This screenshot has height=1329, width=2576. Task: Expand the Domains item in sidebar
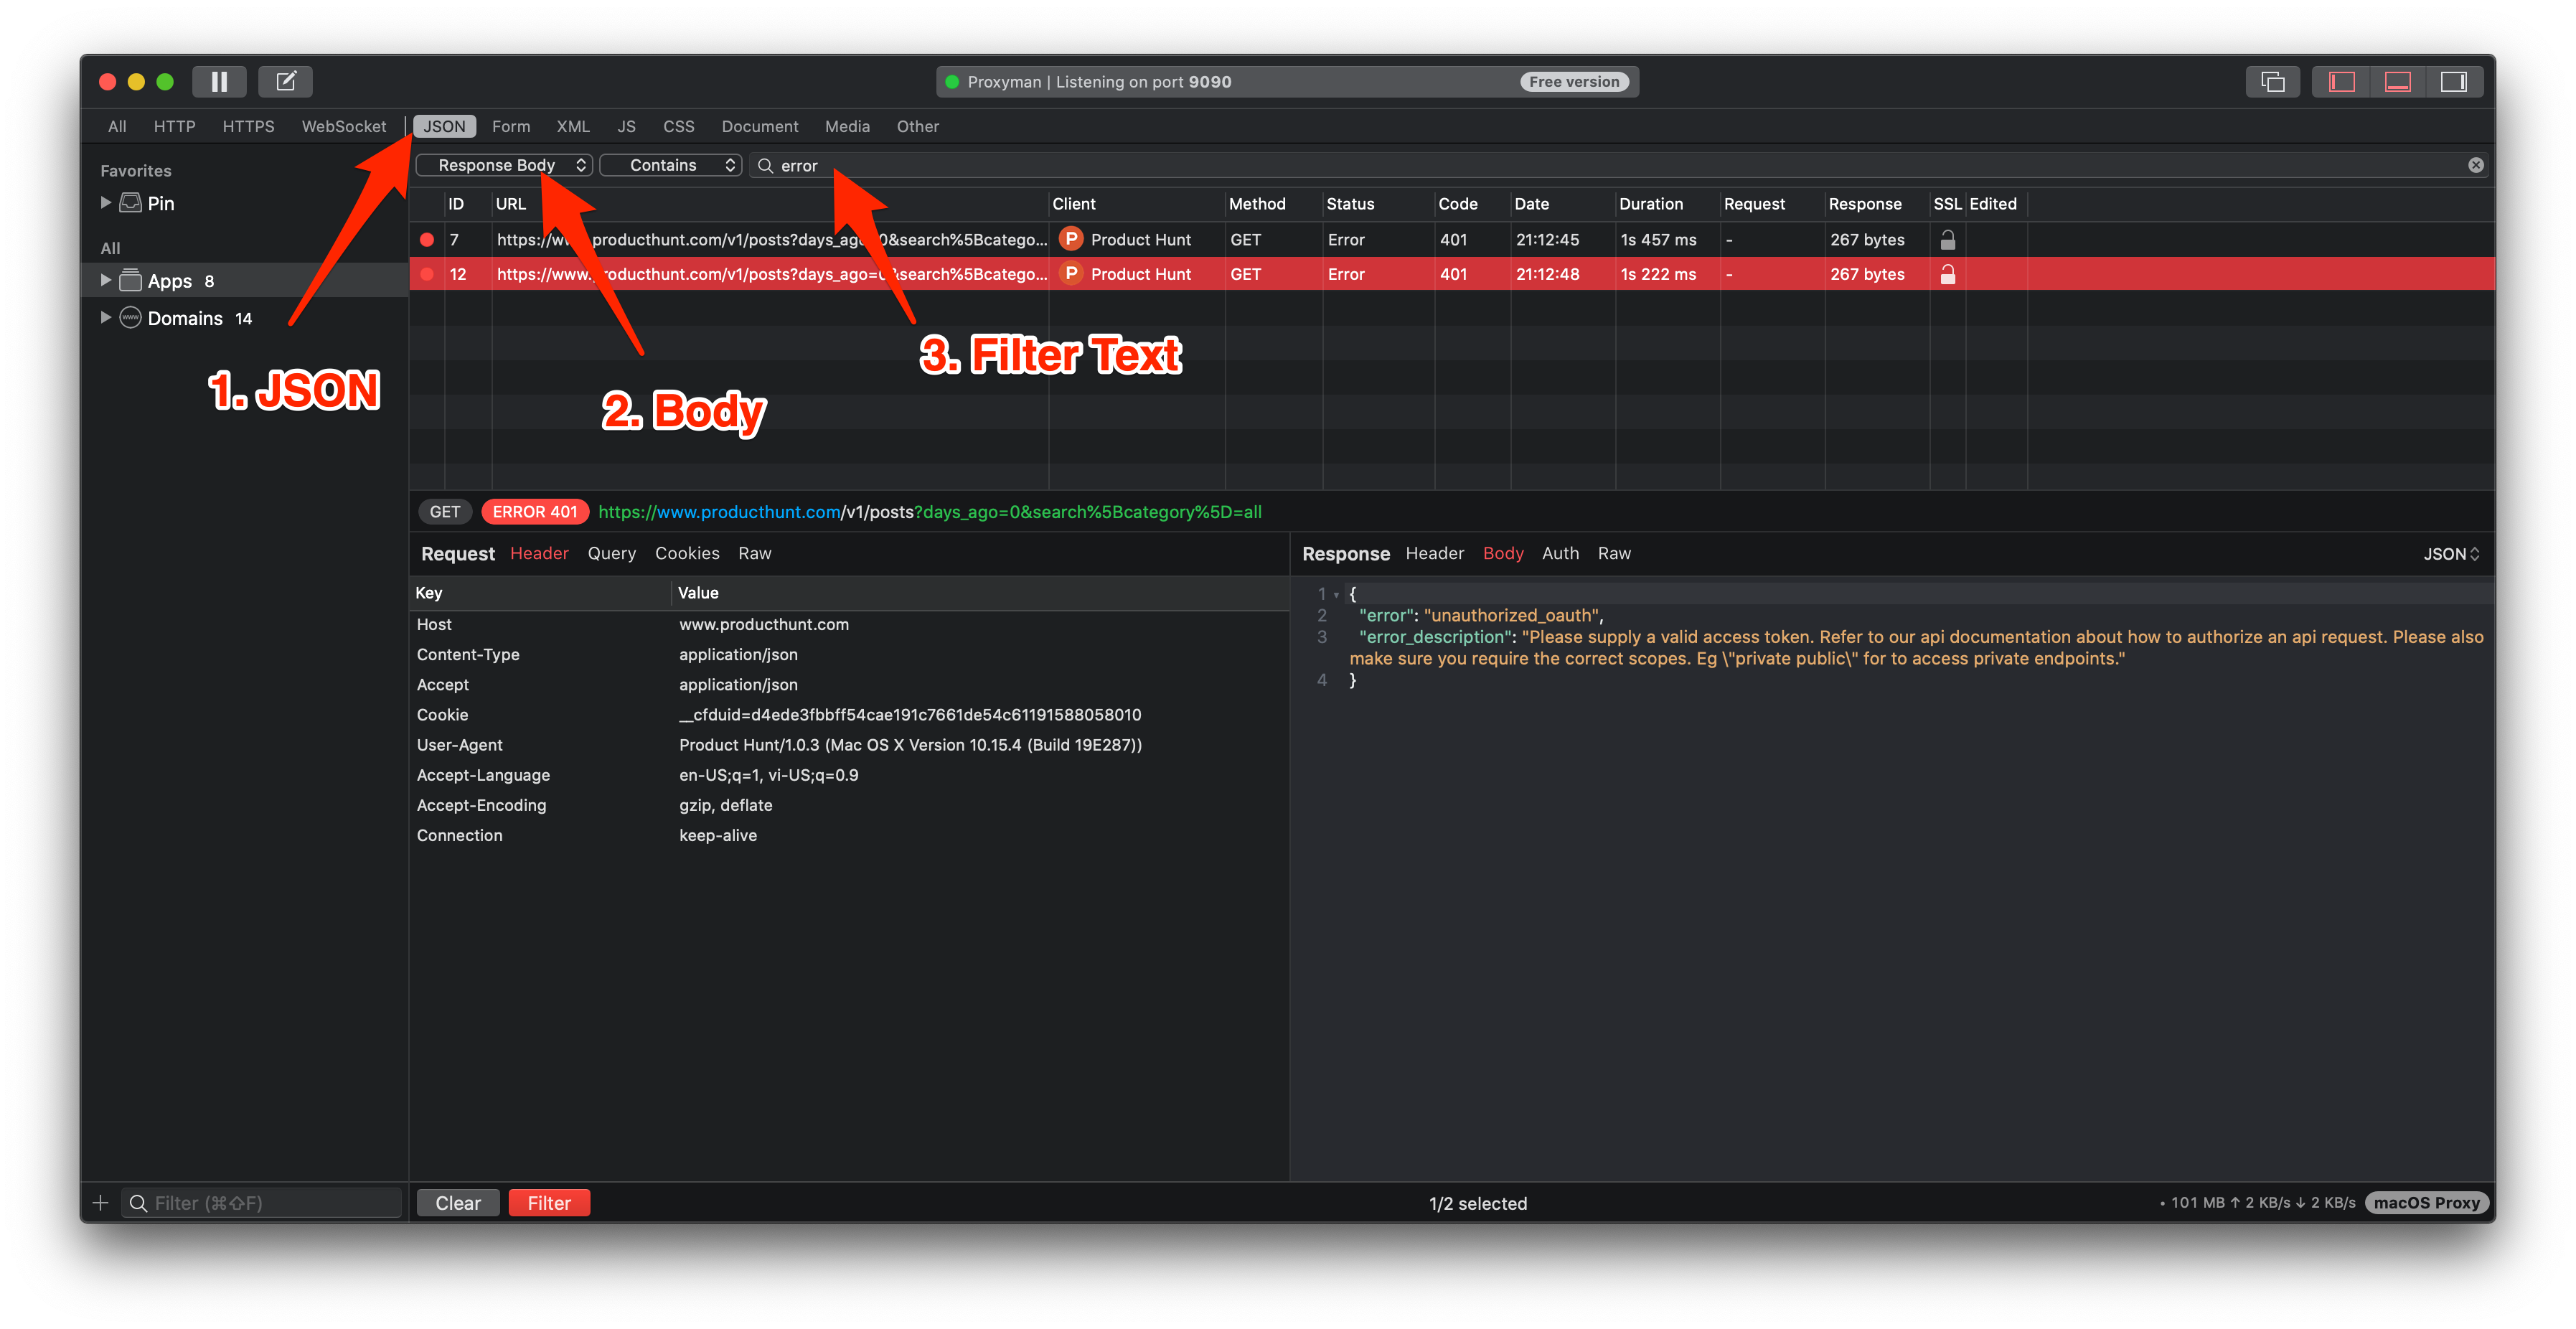106,317
